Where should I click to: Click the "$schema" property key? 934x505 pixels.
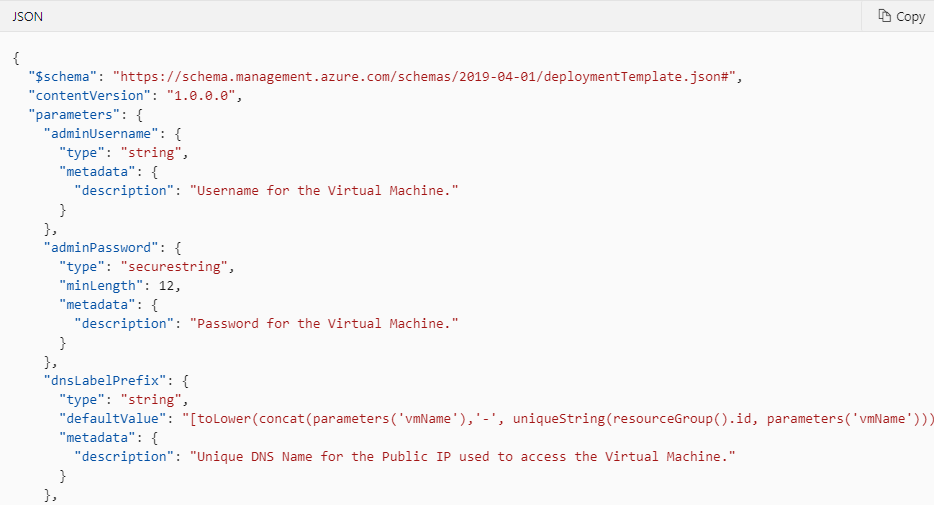(x=63, y=77)
